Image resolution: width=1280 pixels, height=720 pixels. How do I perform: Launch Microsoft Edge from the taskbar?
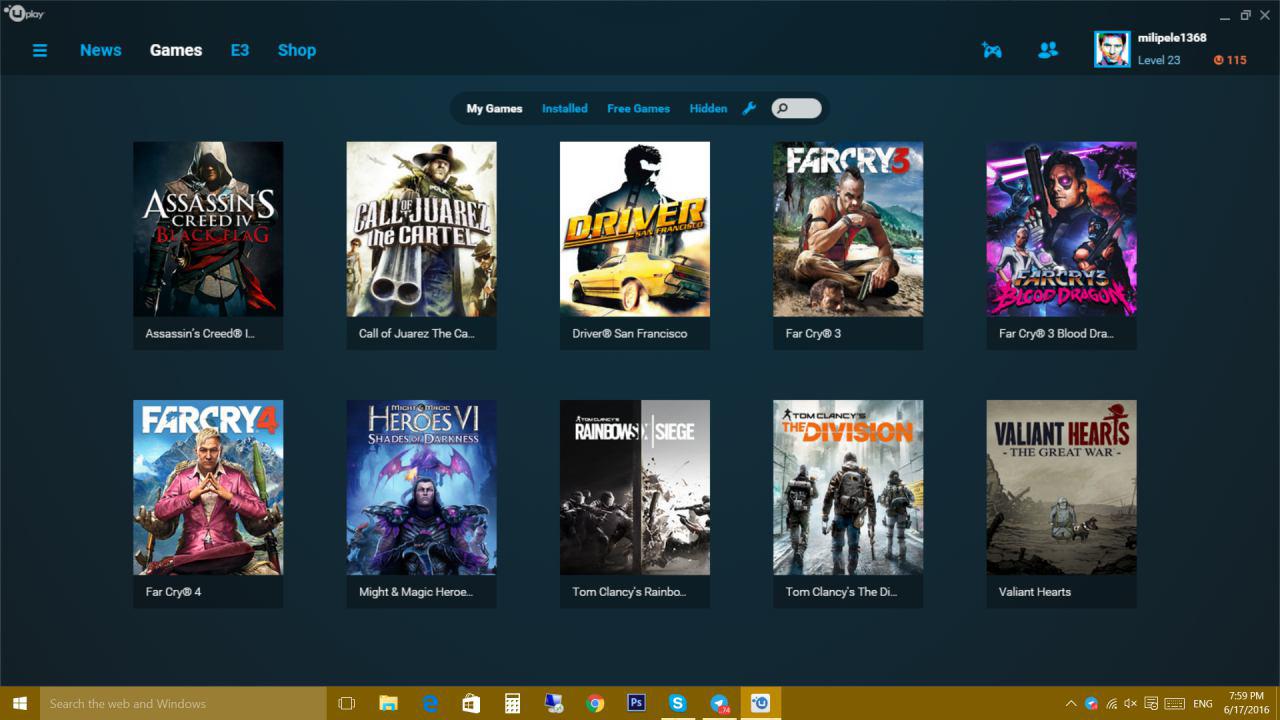pyautogui.click(x=430, y=703)
